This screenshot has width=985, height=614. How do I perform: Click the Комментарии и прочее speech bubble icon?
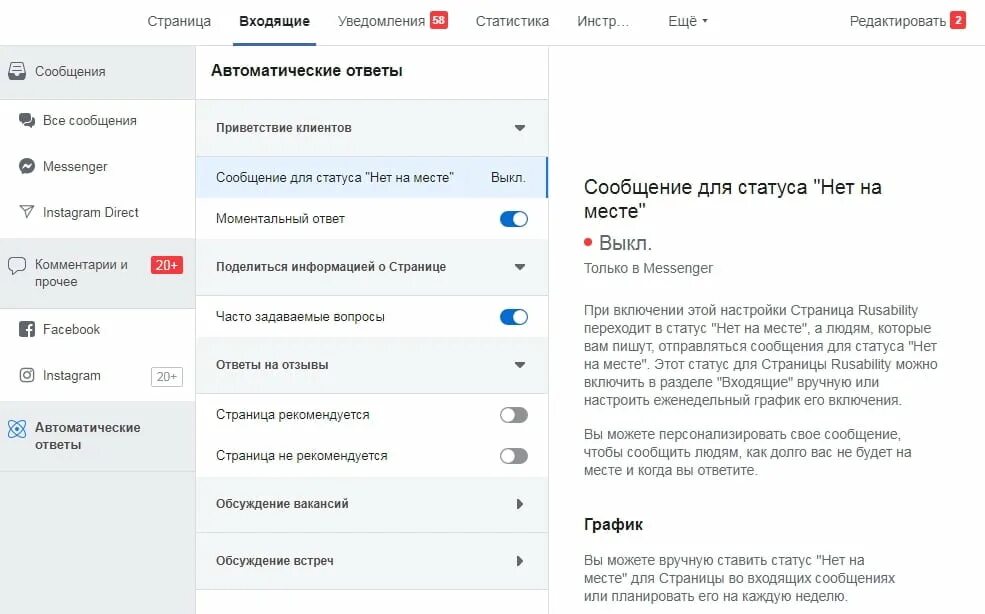tap(17, 265)
